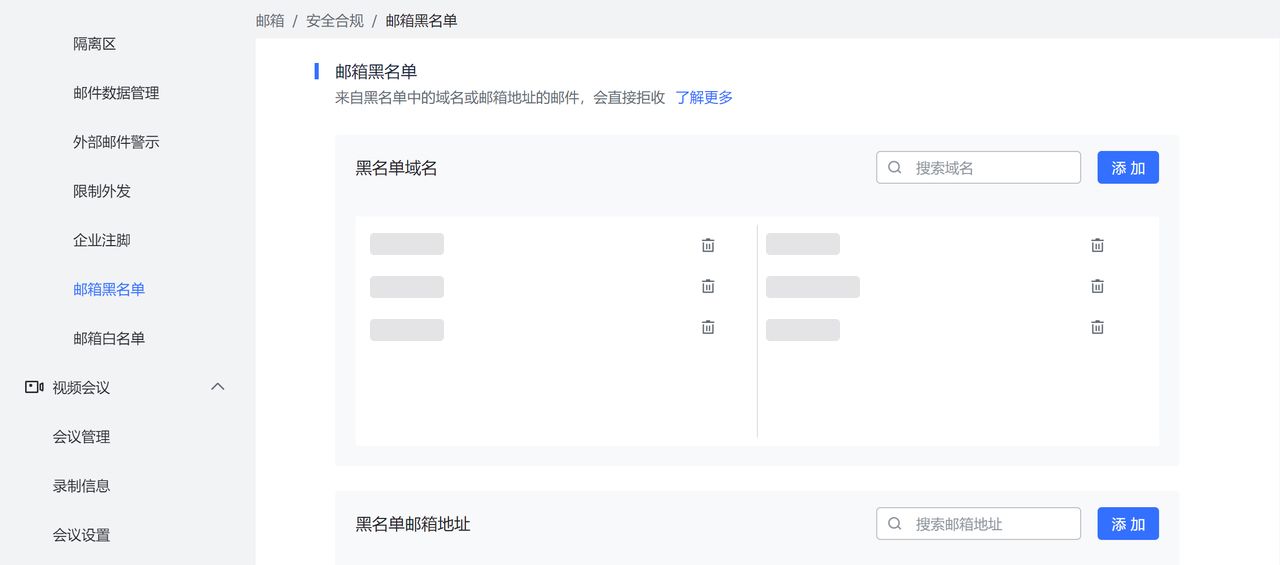Delete first domain in left blacklist column

point(708,245)
